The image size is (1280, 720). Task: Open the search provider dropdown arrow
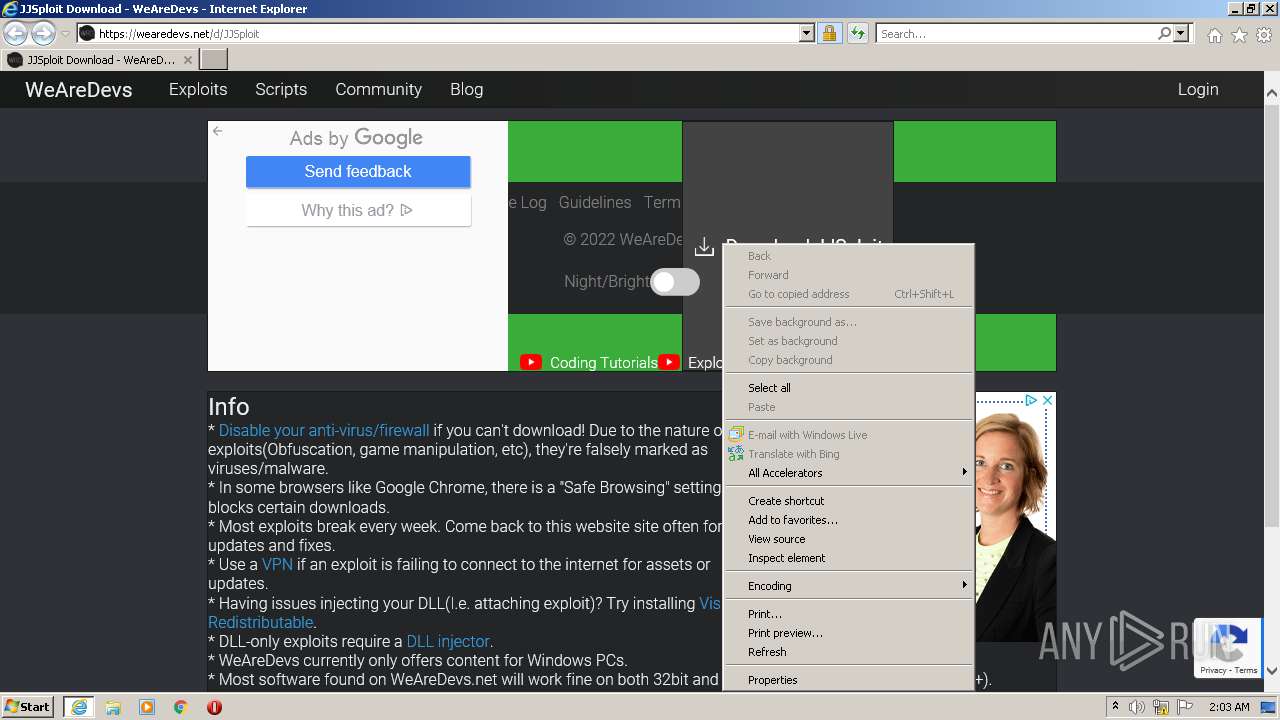tap(1181, 33)
